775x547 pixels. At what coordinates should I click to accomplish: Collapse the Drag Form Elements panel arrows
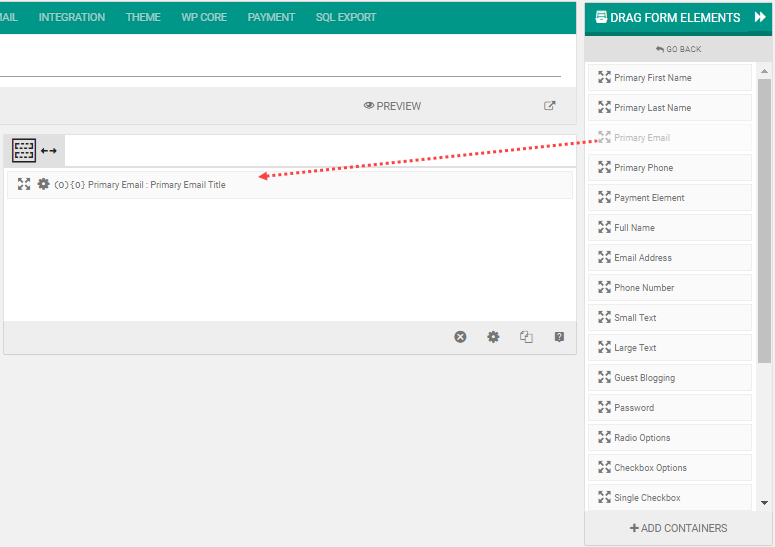click(760, 17)
